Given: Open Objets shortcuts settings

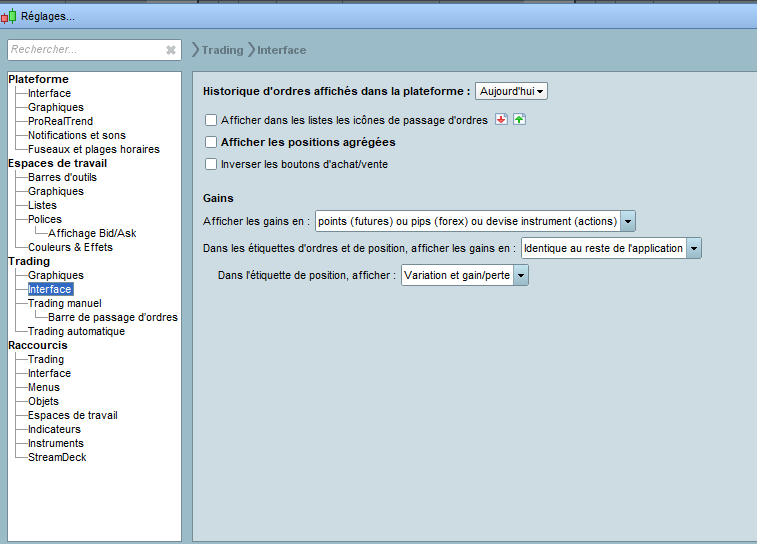Looking at the screenshot, I should (43, 401).
